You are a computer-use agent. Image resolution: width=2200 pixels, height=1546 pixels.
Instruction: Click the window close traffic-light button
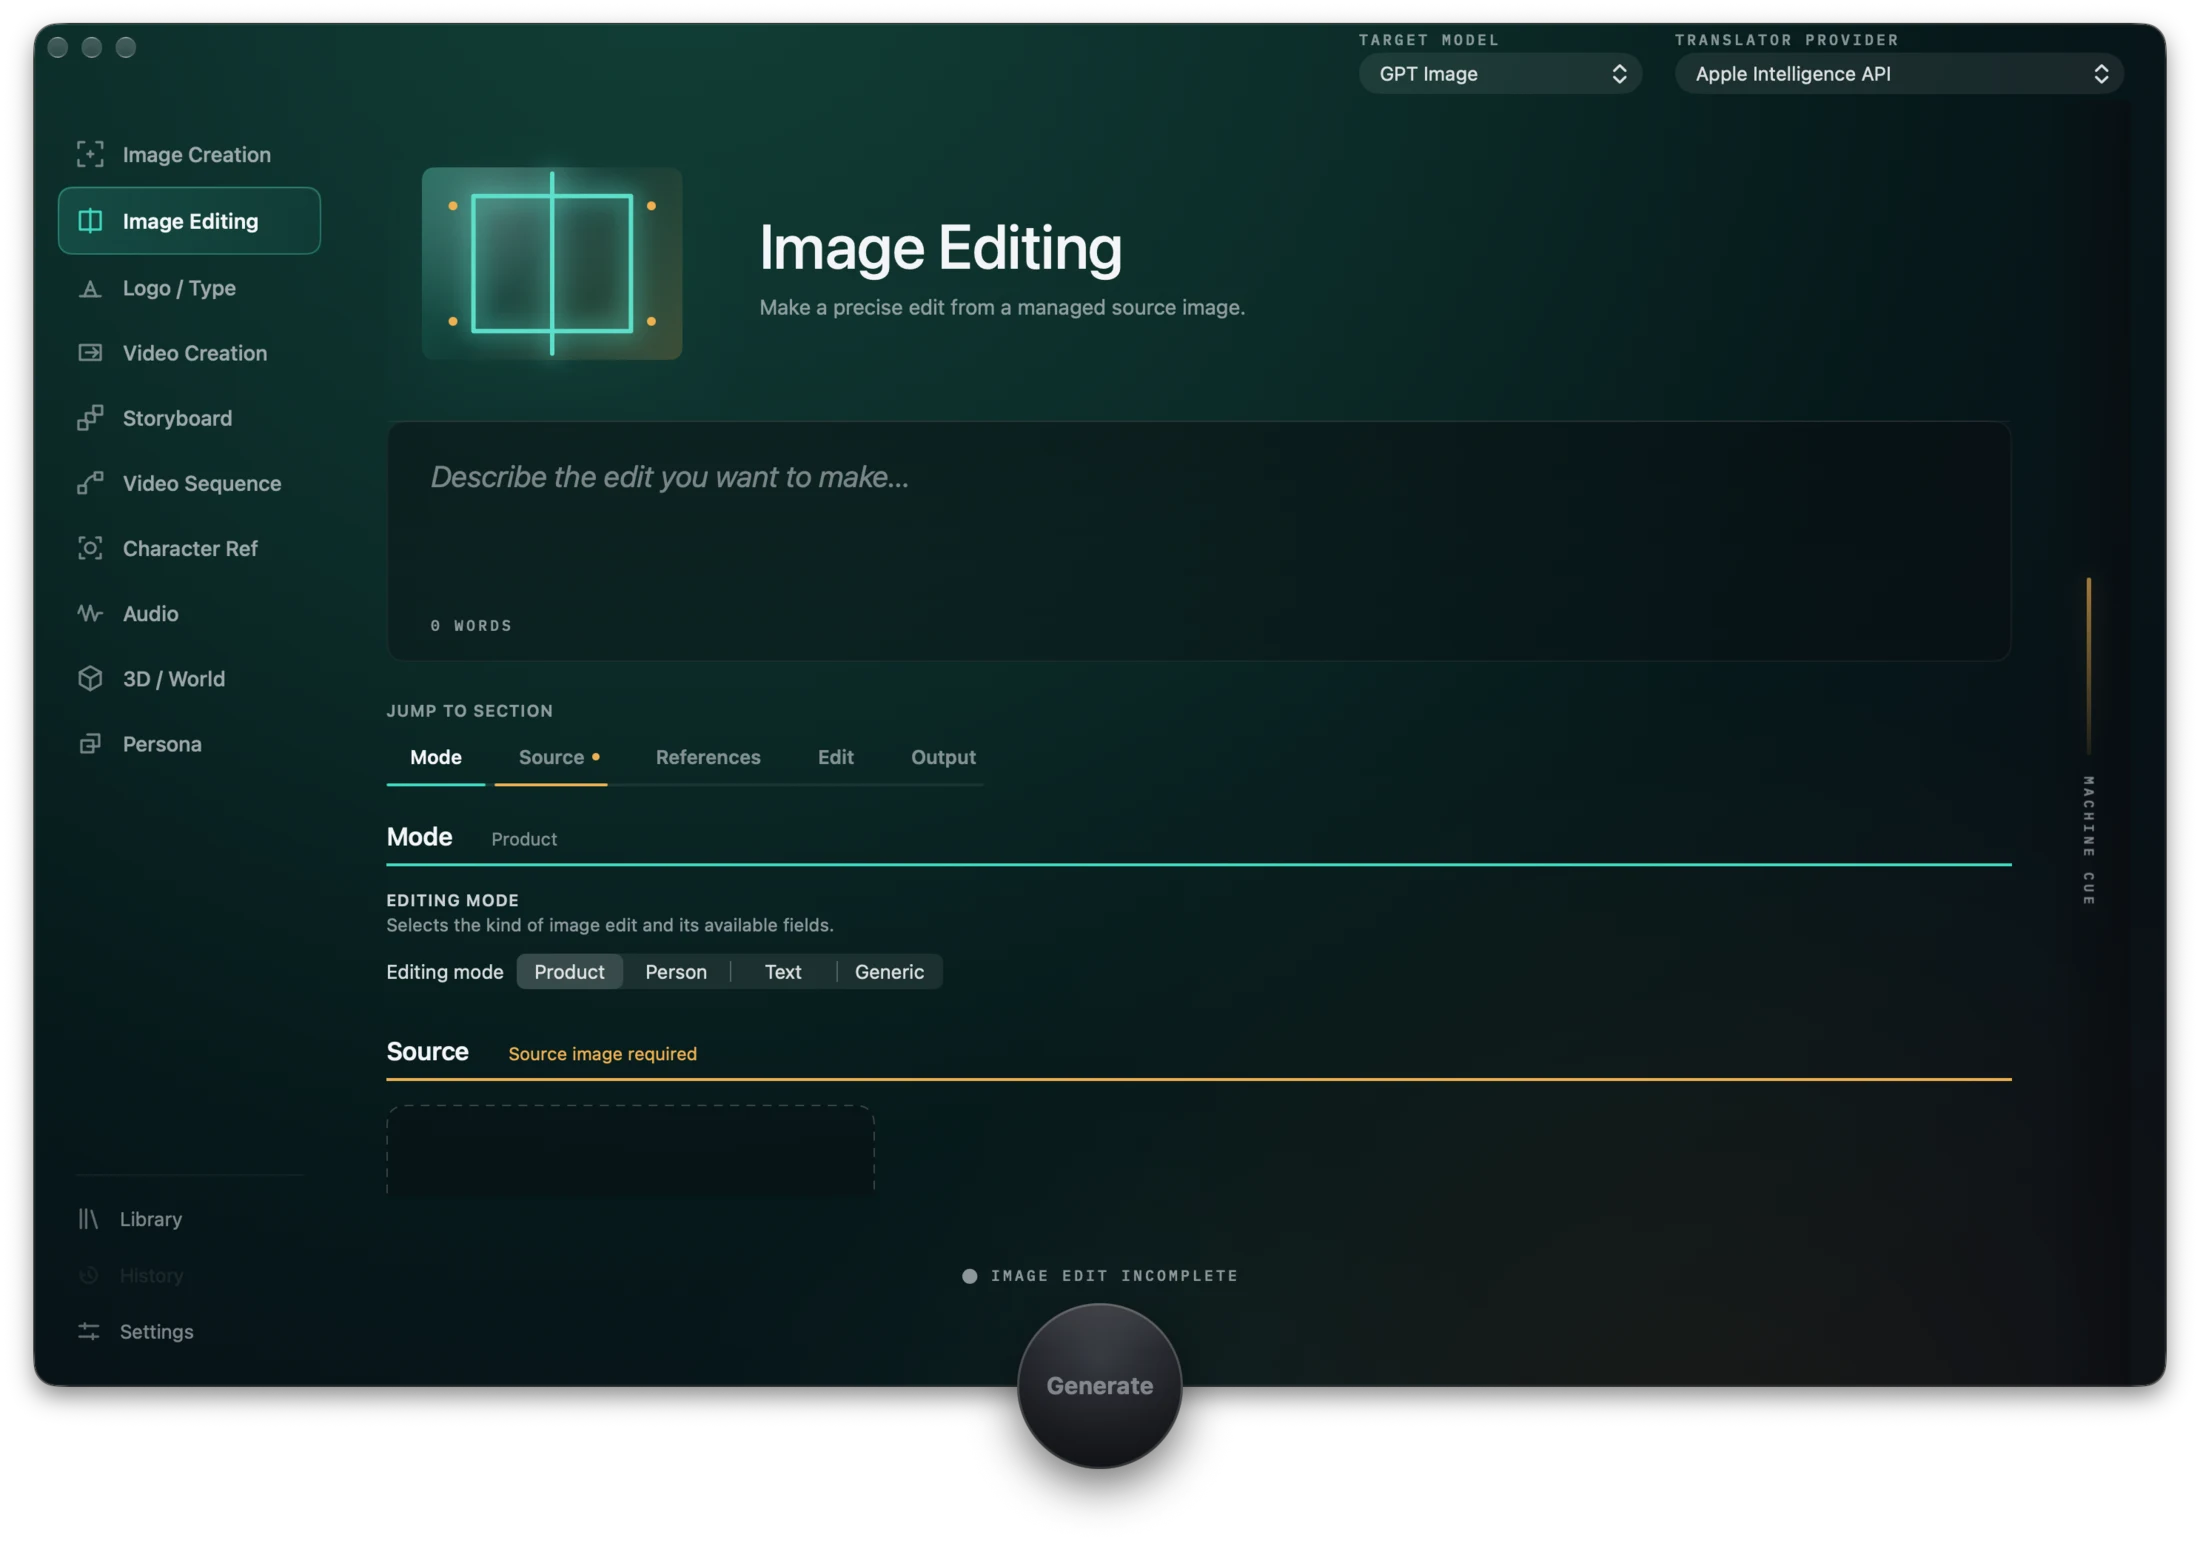58,47
